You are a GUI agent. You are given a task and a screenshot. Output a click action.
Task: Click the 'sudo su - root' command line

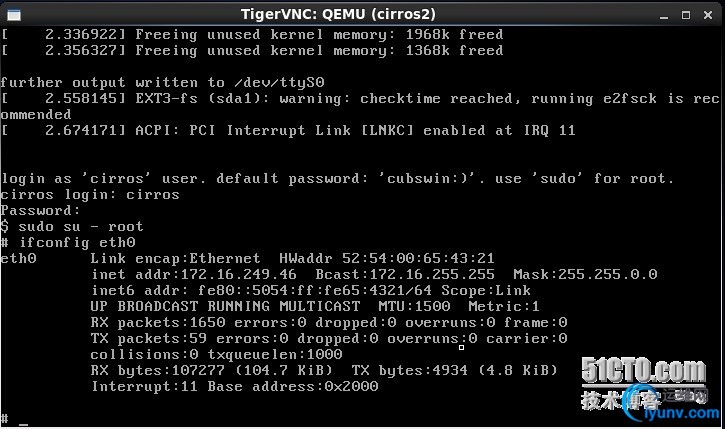tap(72, 227)
